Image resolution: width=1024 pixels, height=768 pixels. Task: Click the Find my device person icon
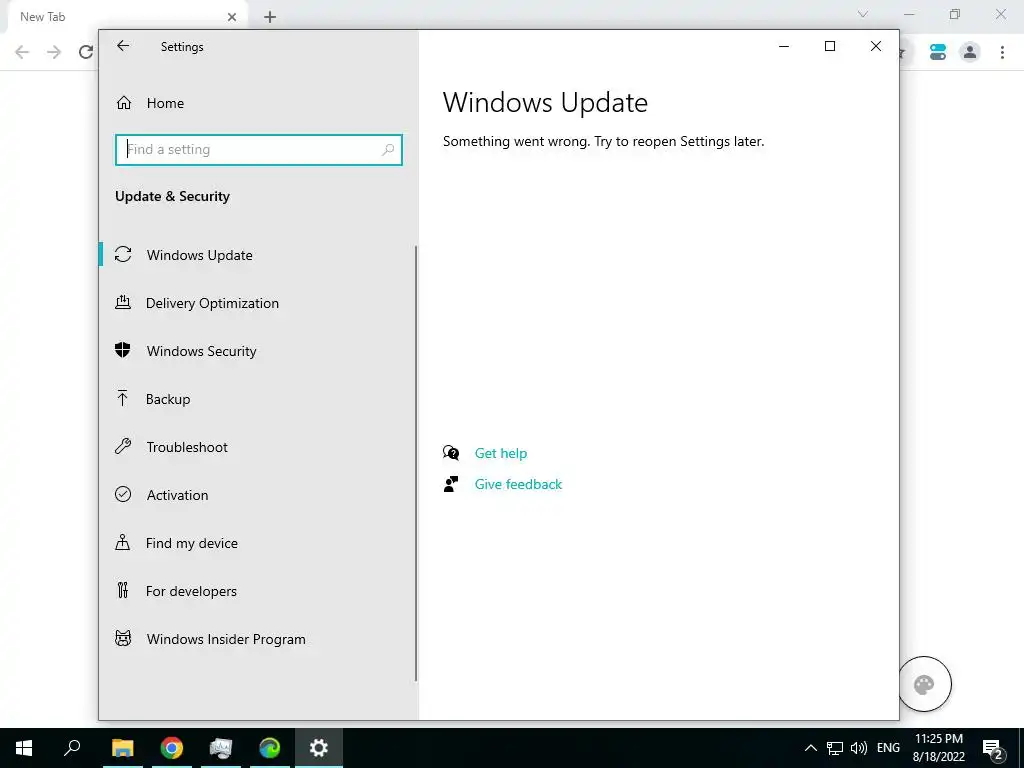coord(122,542)
